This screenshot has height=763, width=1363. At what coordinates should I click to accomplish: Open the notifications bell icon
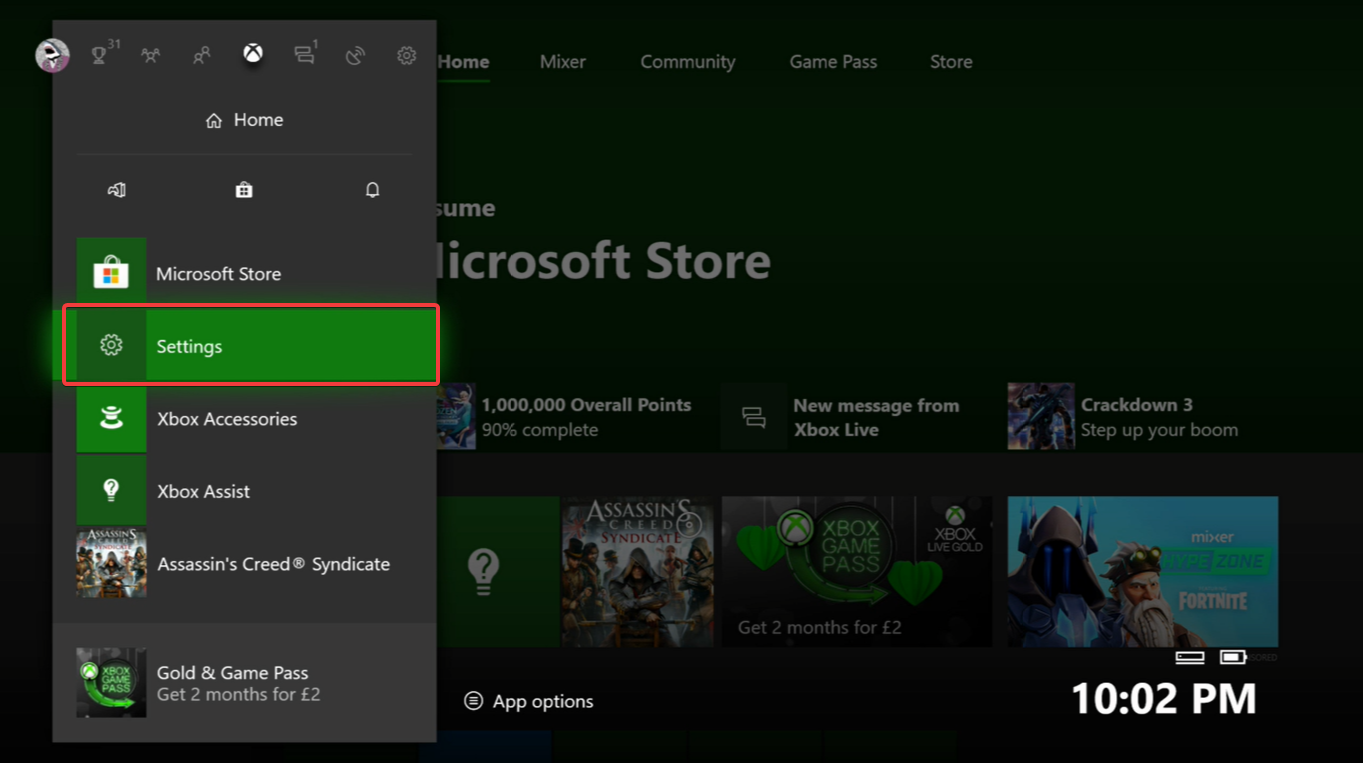(372, 190)
